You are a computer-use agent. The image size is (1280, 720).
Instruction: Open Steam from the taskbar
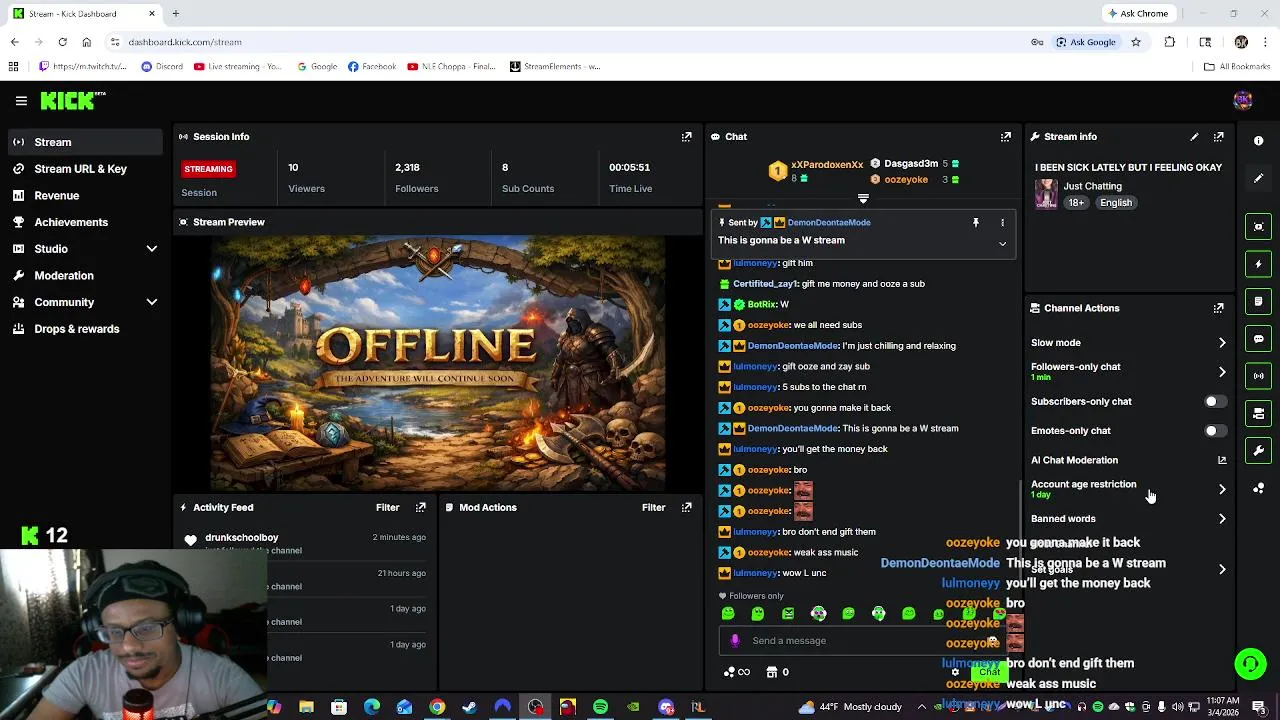469,707
